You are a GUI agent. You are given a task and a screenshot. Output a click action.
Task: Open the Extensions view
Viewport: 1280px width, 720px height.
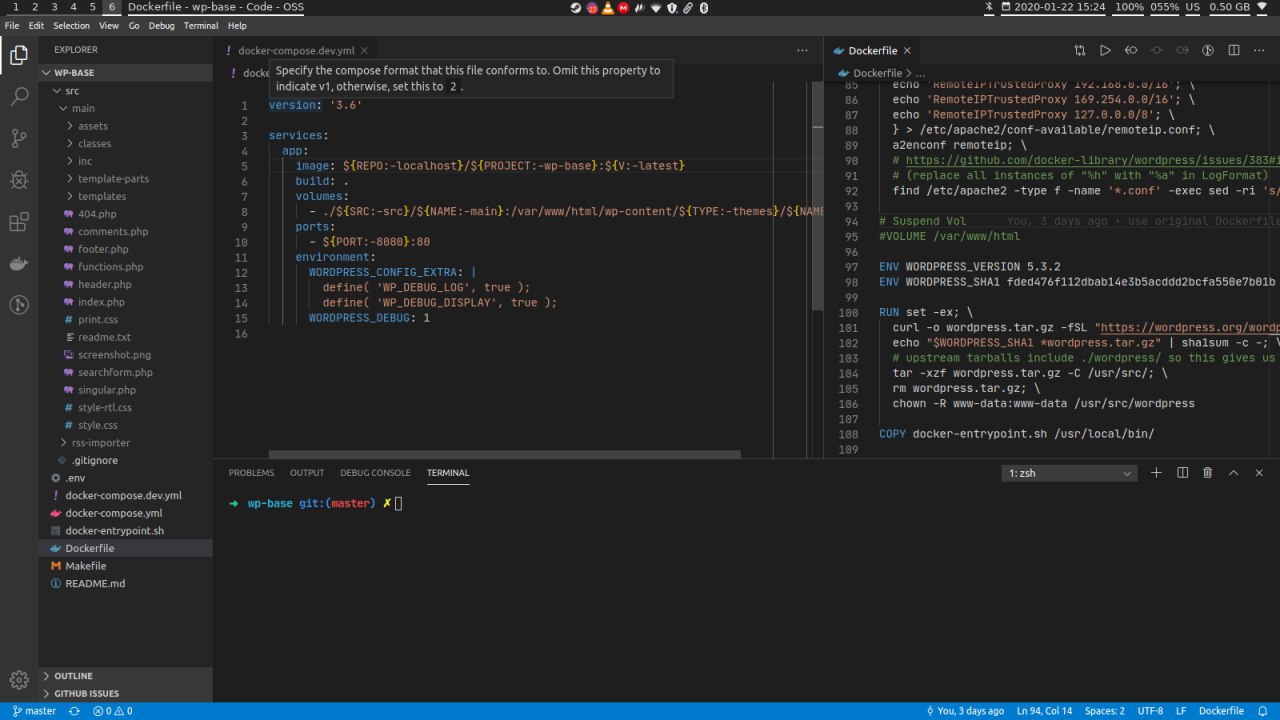(x=19, y=221)
